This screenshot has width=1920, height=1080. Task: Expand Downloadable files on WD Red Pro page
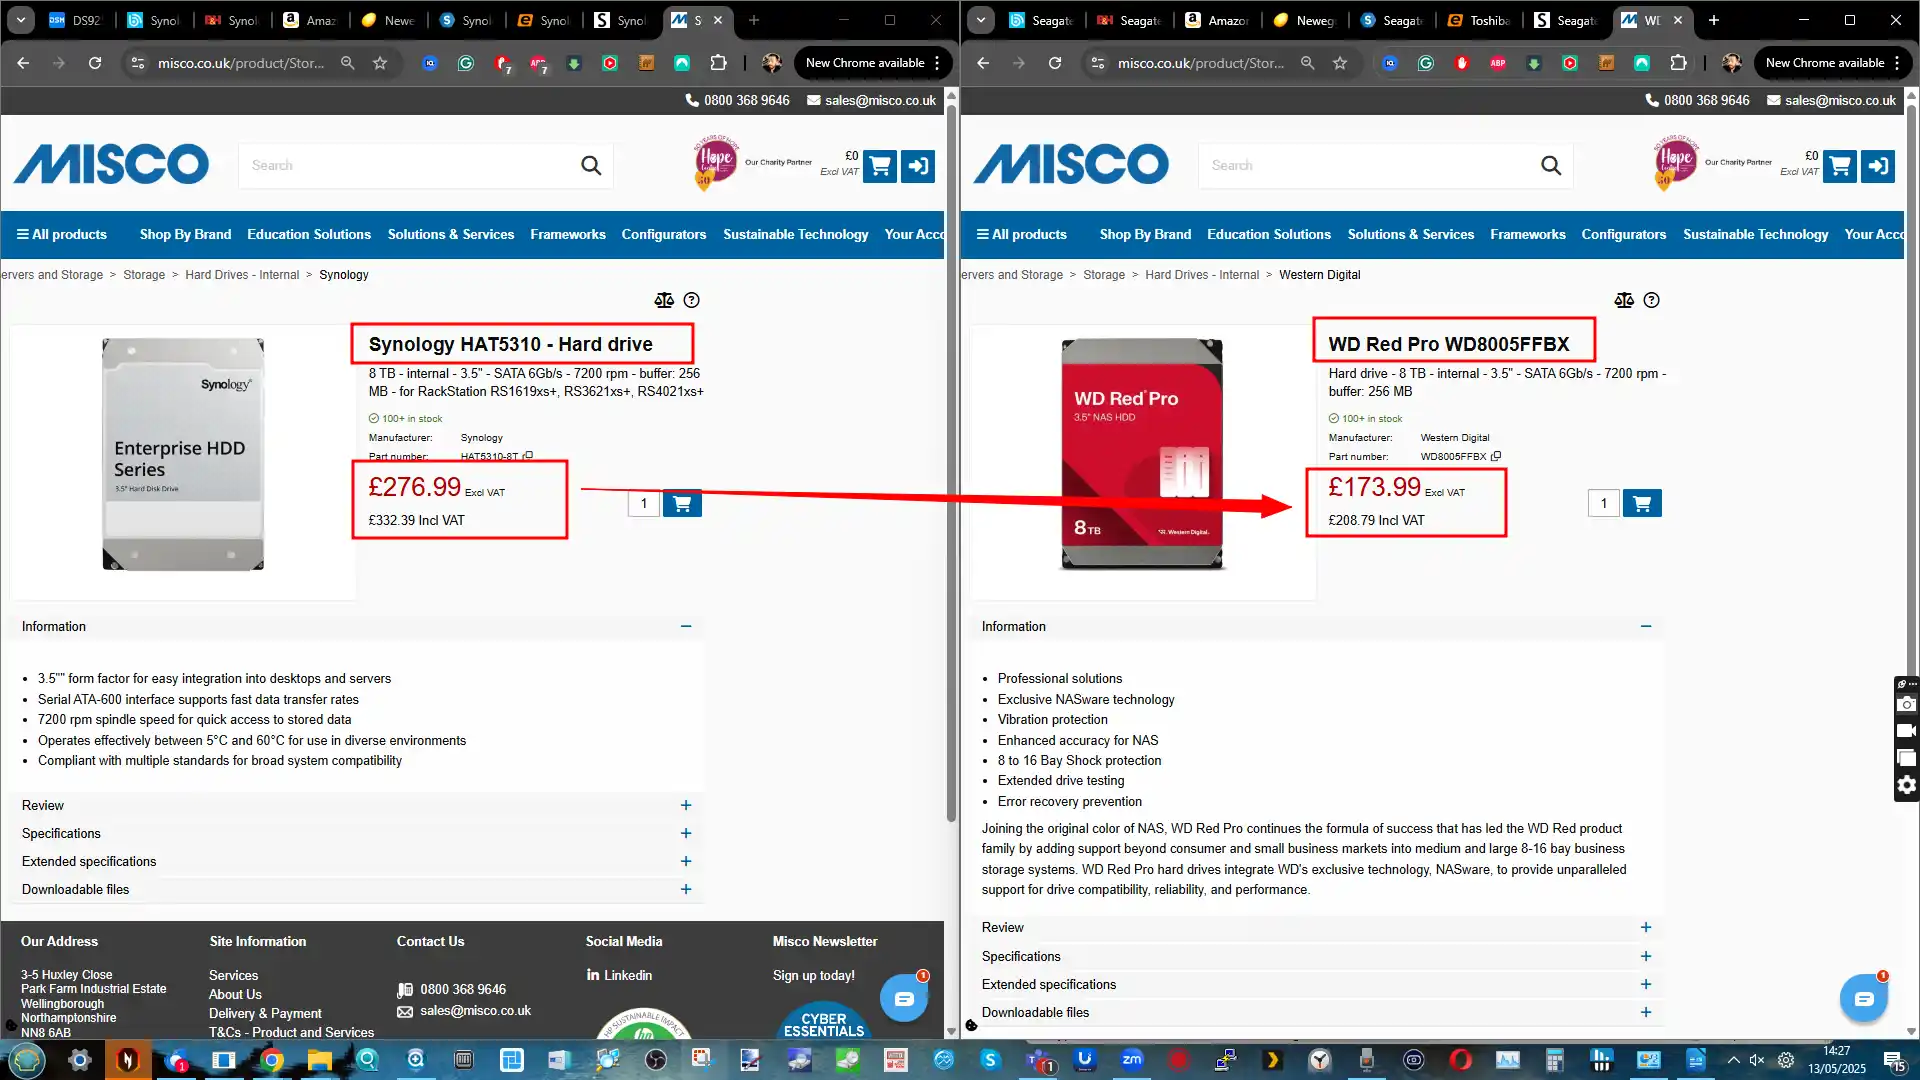tap(1646, 1013)
